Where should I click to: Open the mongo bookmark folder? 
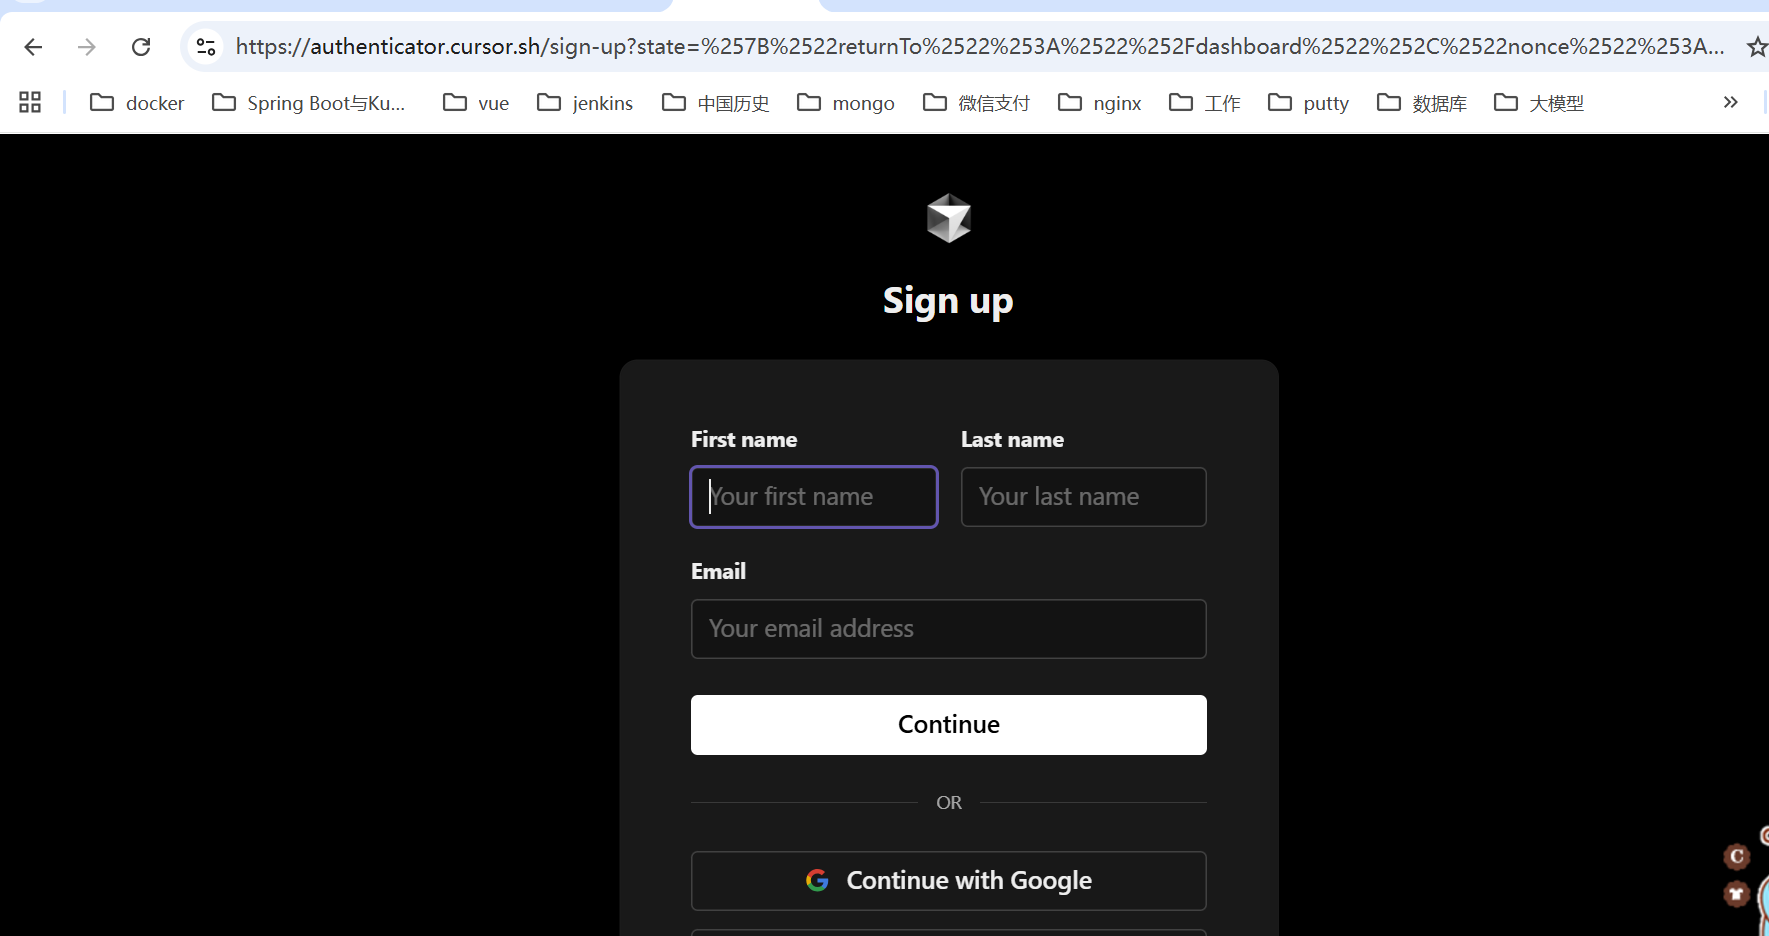click(x=846, y=103)
